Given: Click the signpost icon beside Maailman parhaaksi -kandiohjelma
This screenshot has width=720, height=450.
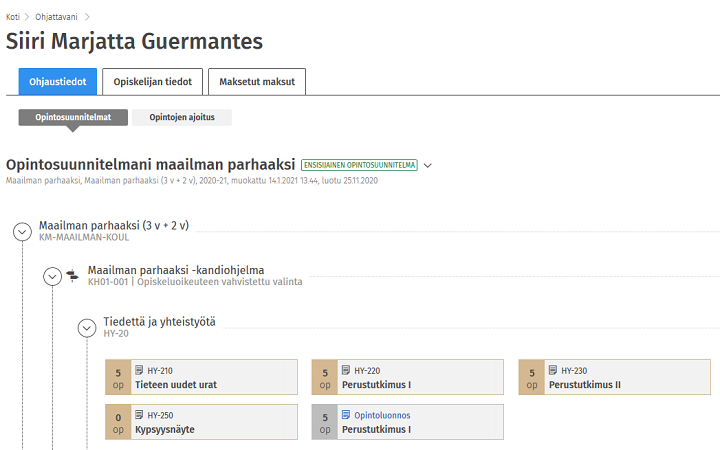Looking at the screenshot, I should (72, 276).
